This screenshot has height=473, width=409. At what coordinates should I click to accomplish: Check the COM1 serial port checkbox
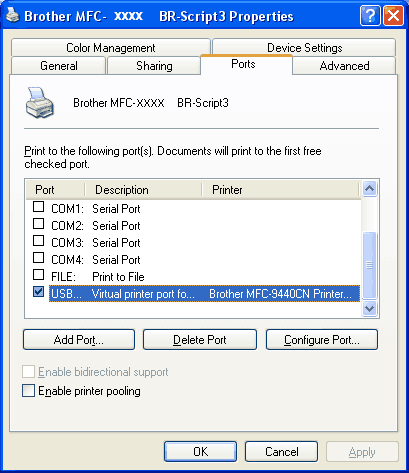click(39, 207)
